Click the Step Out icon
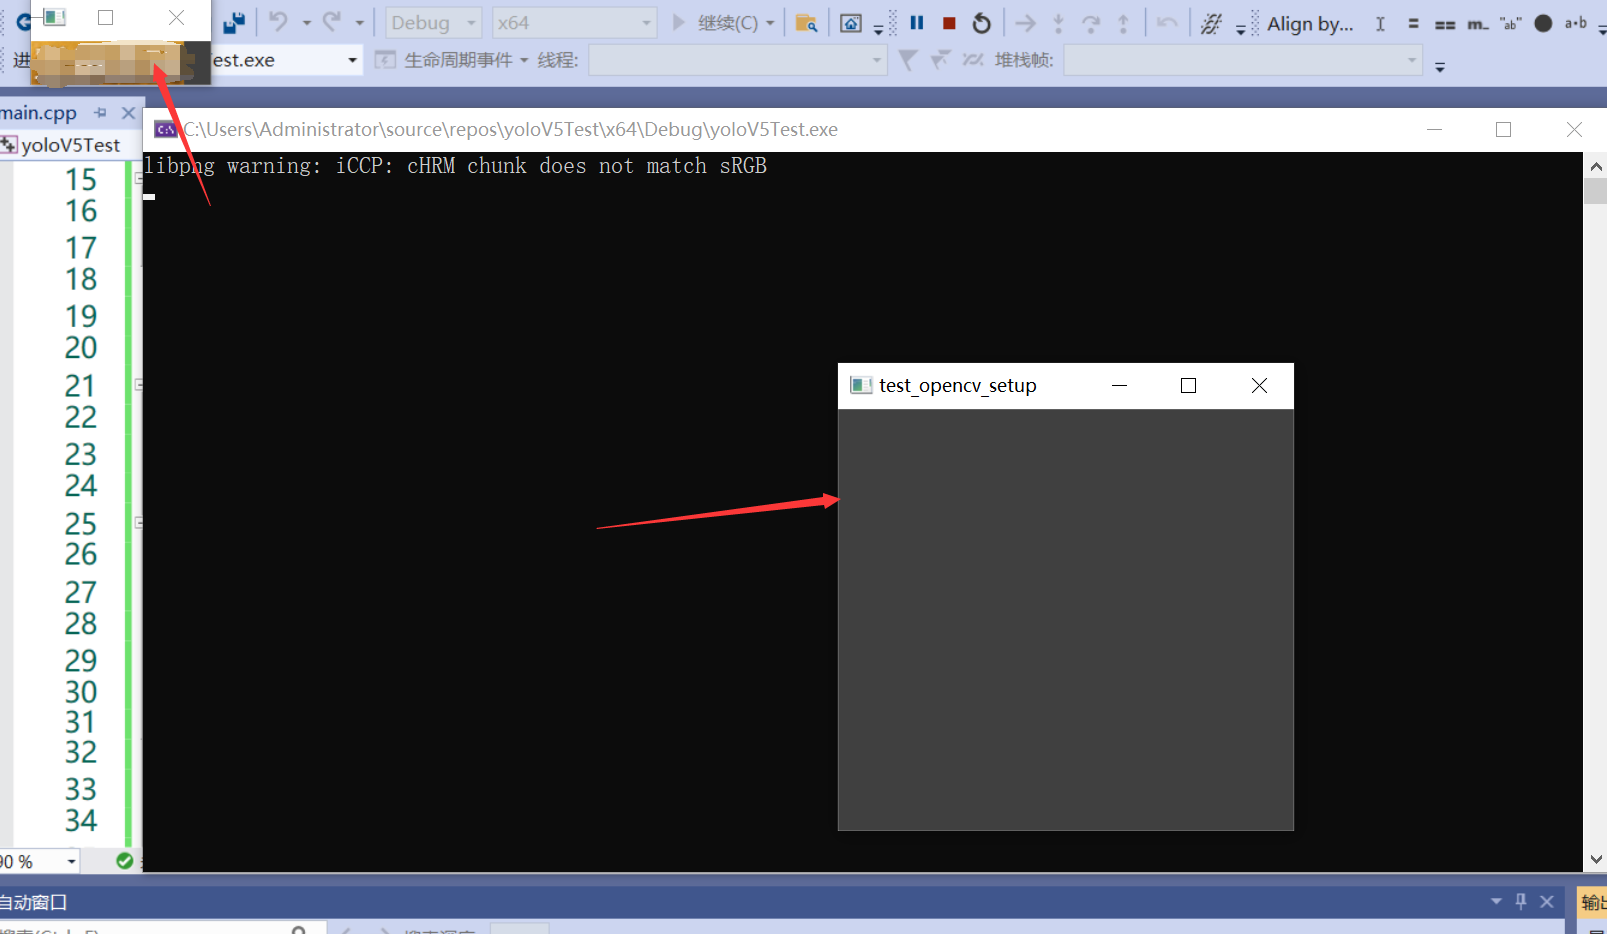This screenshot has width=1607, height=934. pos(1124,22)
